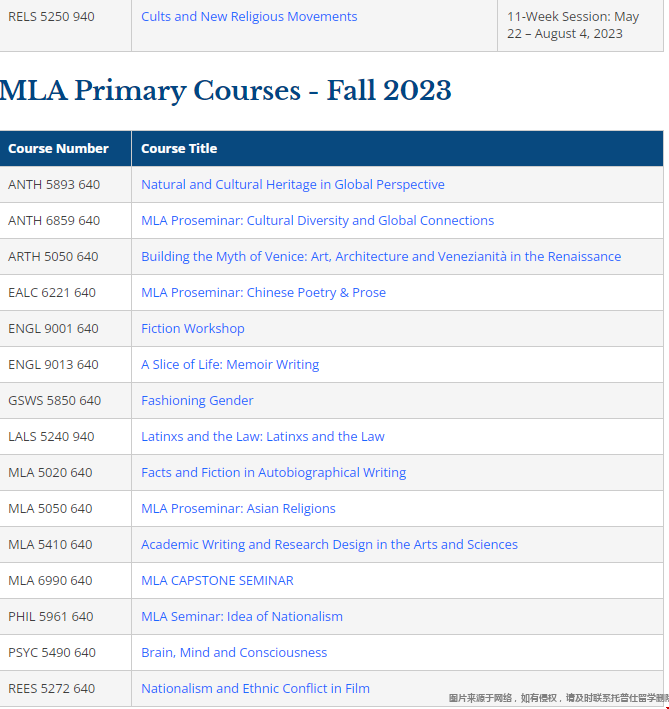This screenshot has height=709, width=669.
Task: Select MLA Proseminar: Asian Religions link
Action: (x=238, y=509)
